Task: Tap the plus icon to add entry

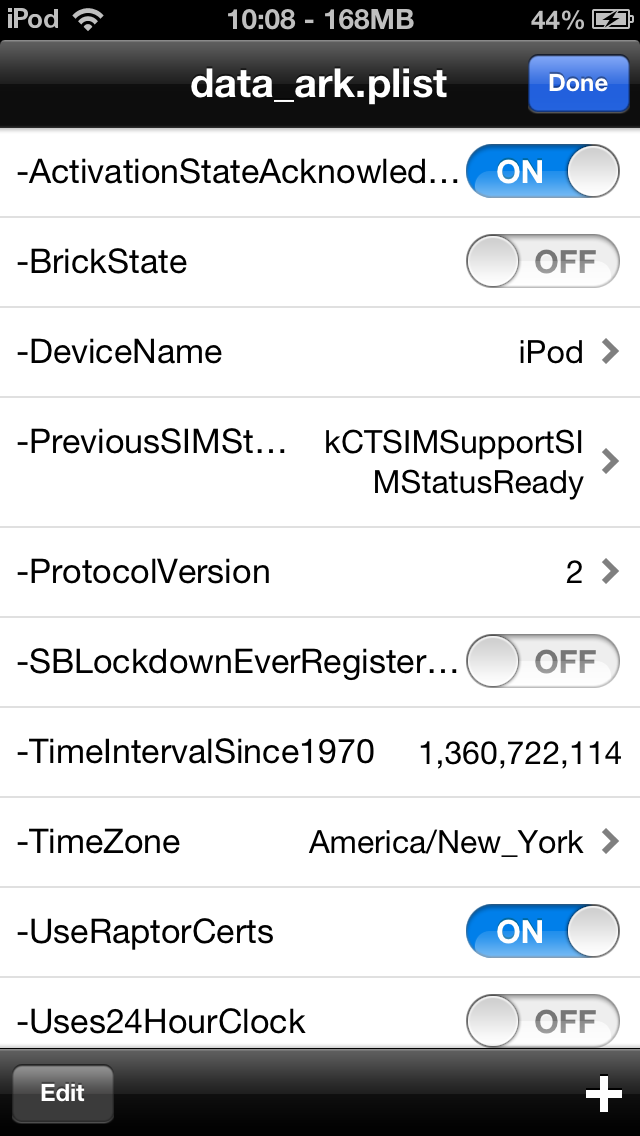Action: (604, 1093)
